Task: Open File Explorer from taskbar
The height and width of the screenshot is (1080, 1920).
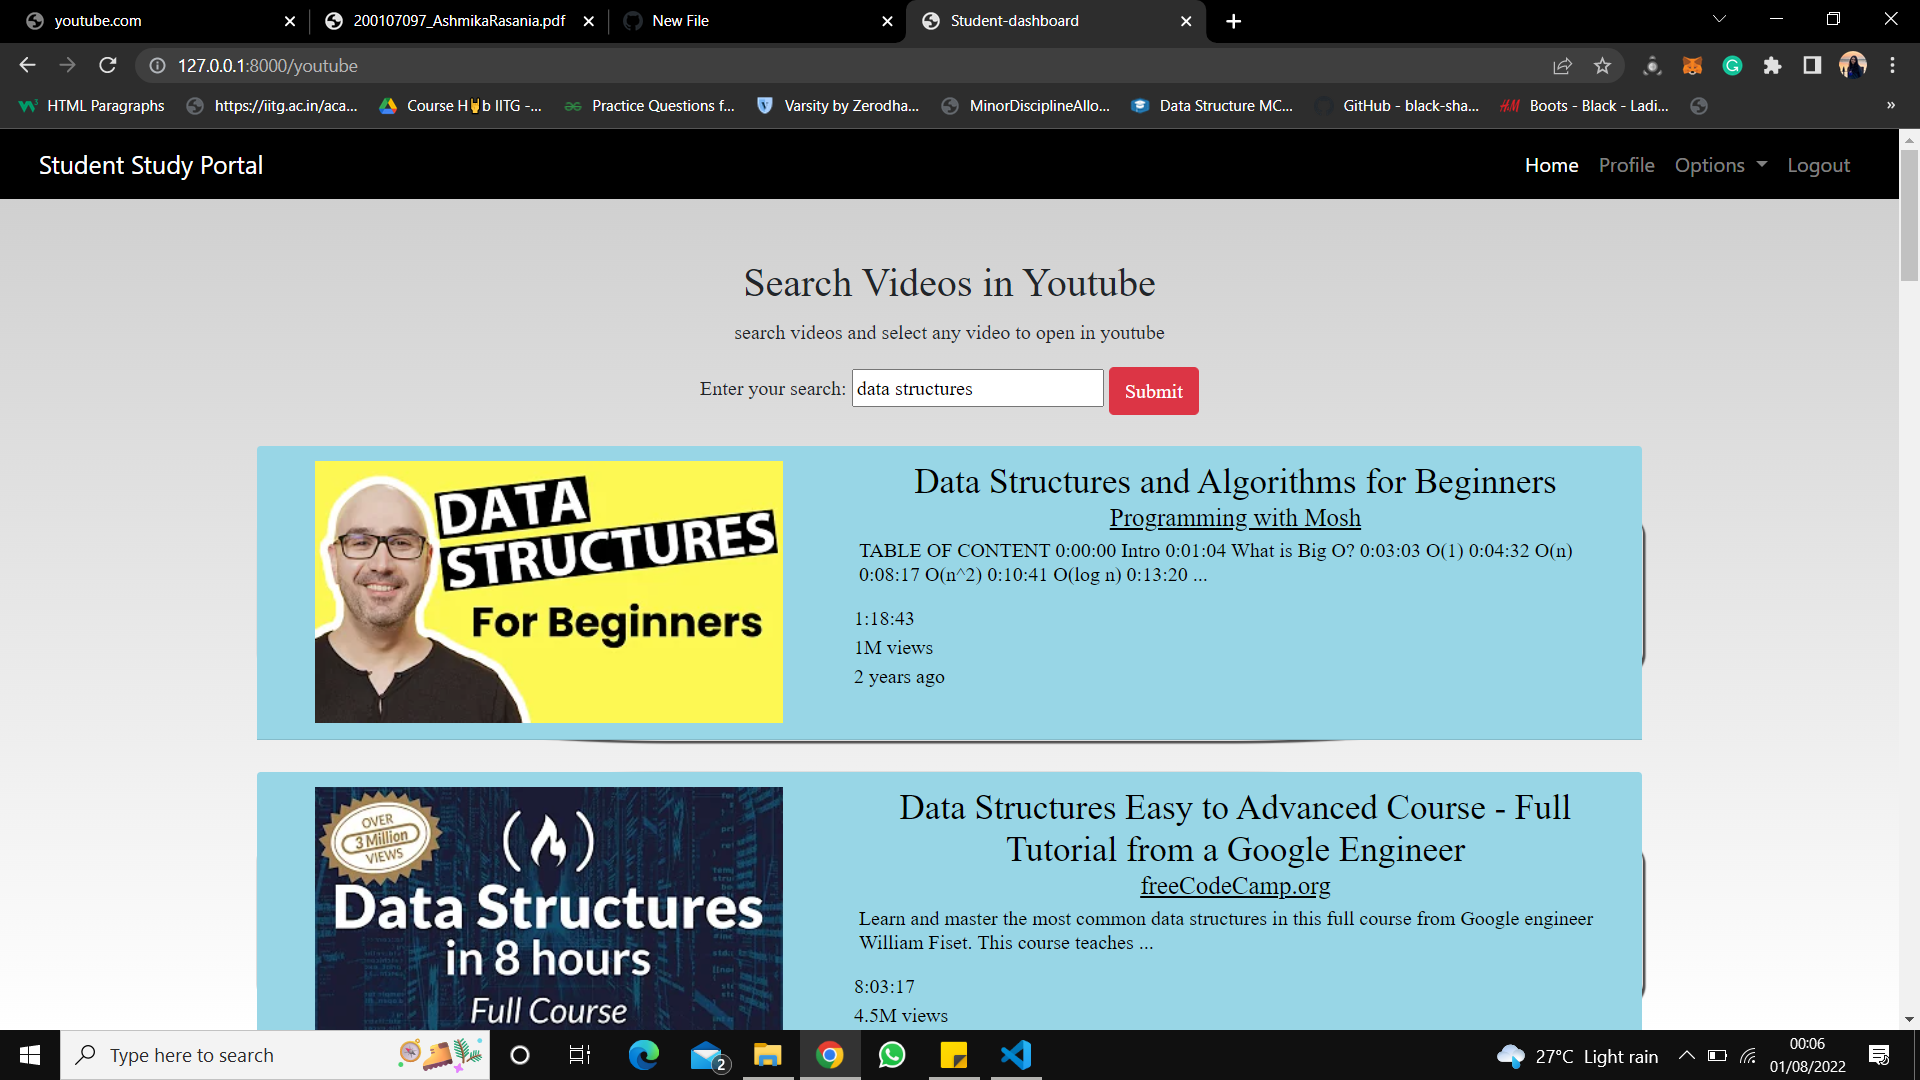Action: (x=767, y=1055)
